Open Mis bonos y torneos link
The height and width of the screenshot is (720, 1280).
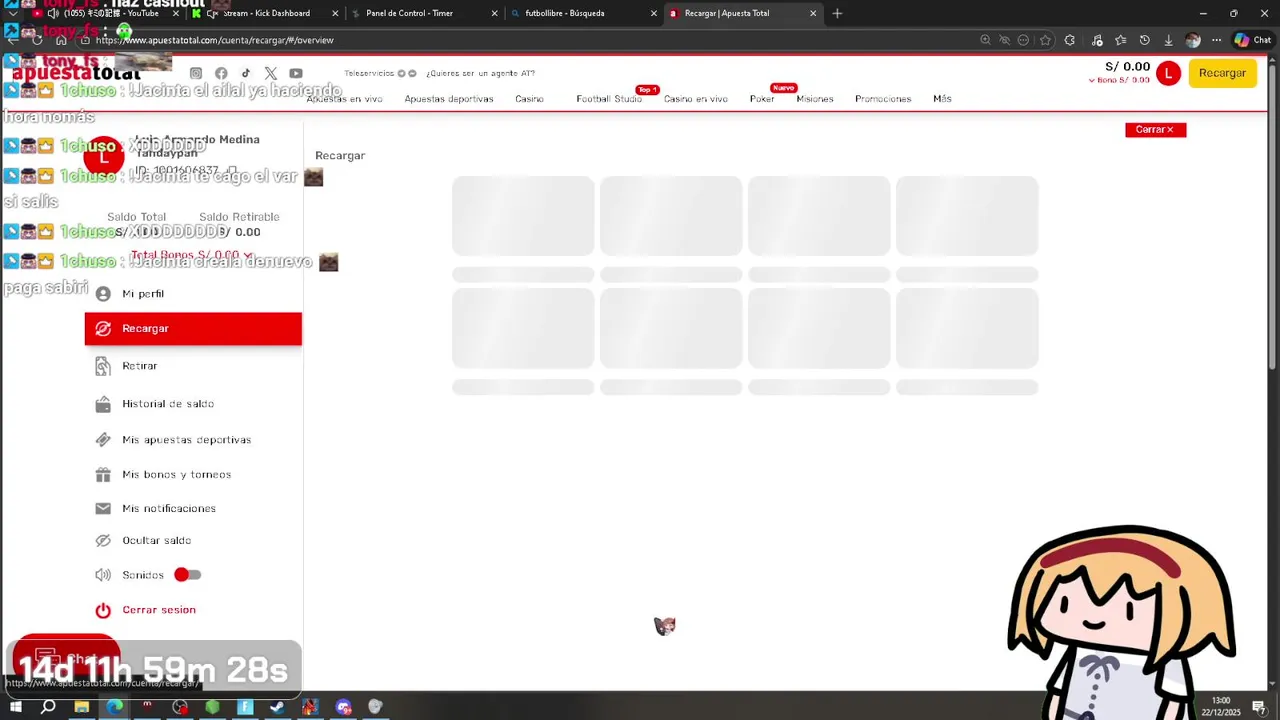tap(177, 475)
